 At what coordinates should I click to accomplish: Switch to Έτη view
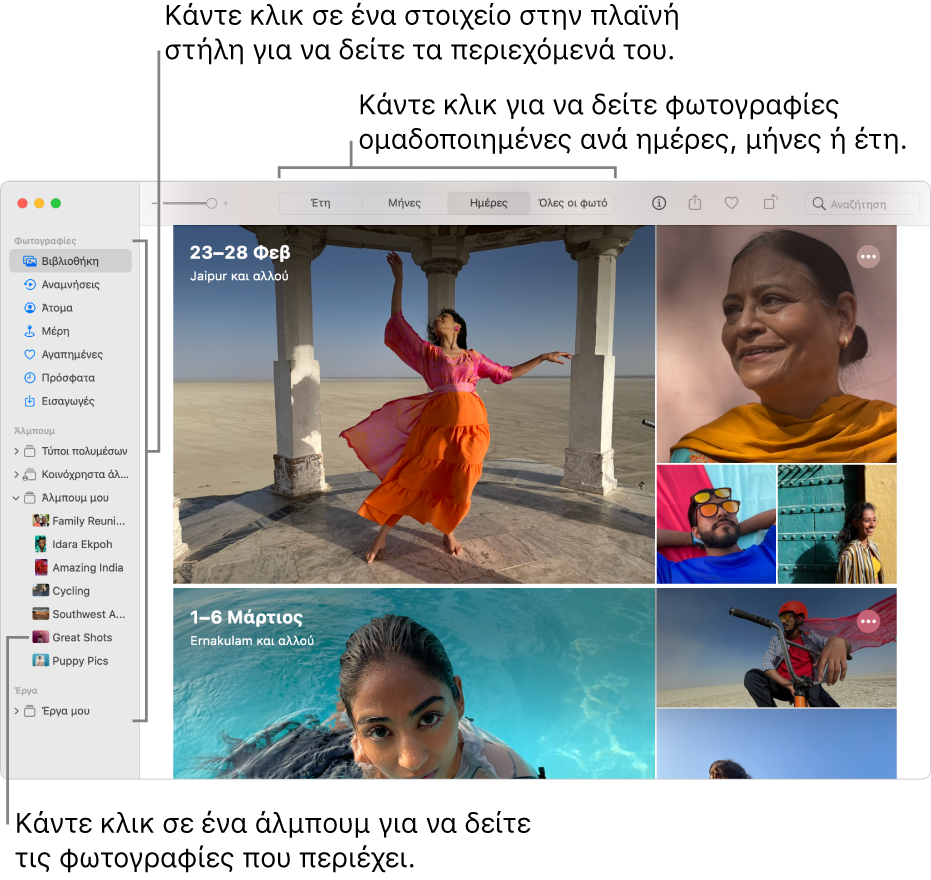pyautogui.click(x=321, y=203)
